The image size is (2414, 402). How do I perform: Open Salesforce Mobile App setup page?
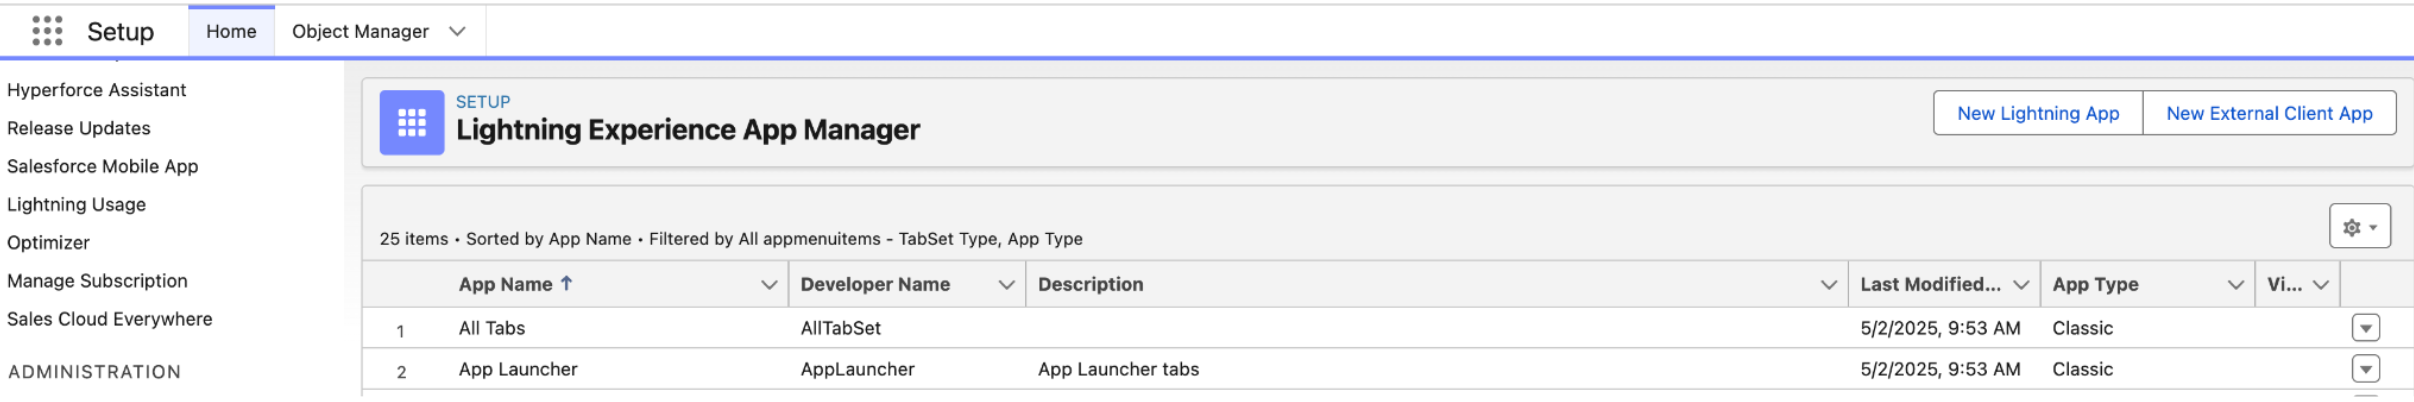point(102,166)
